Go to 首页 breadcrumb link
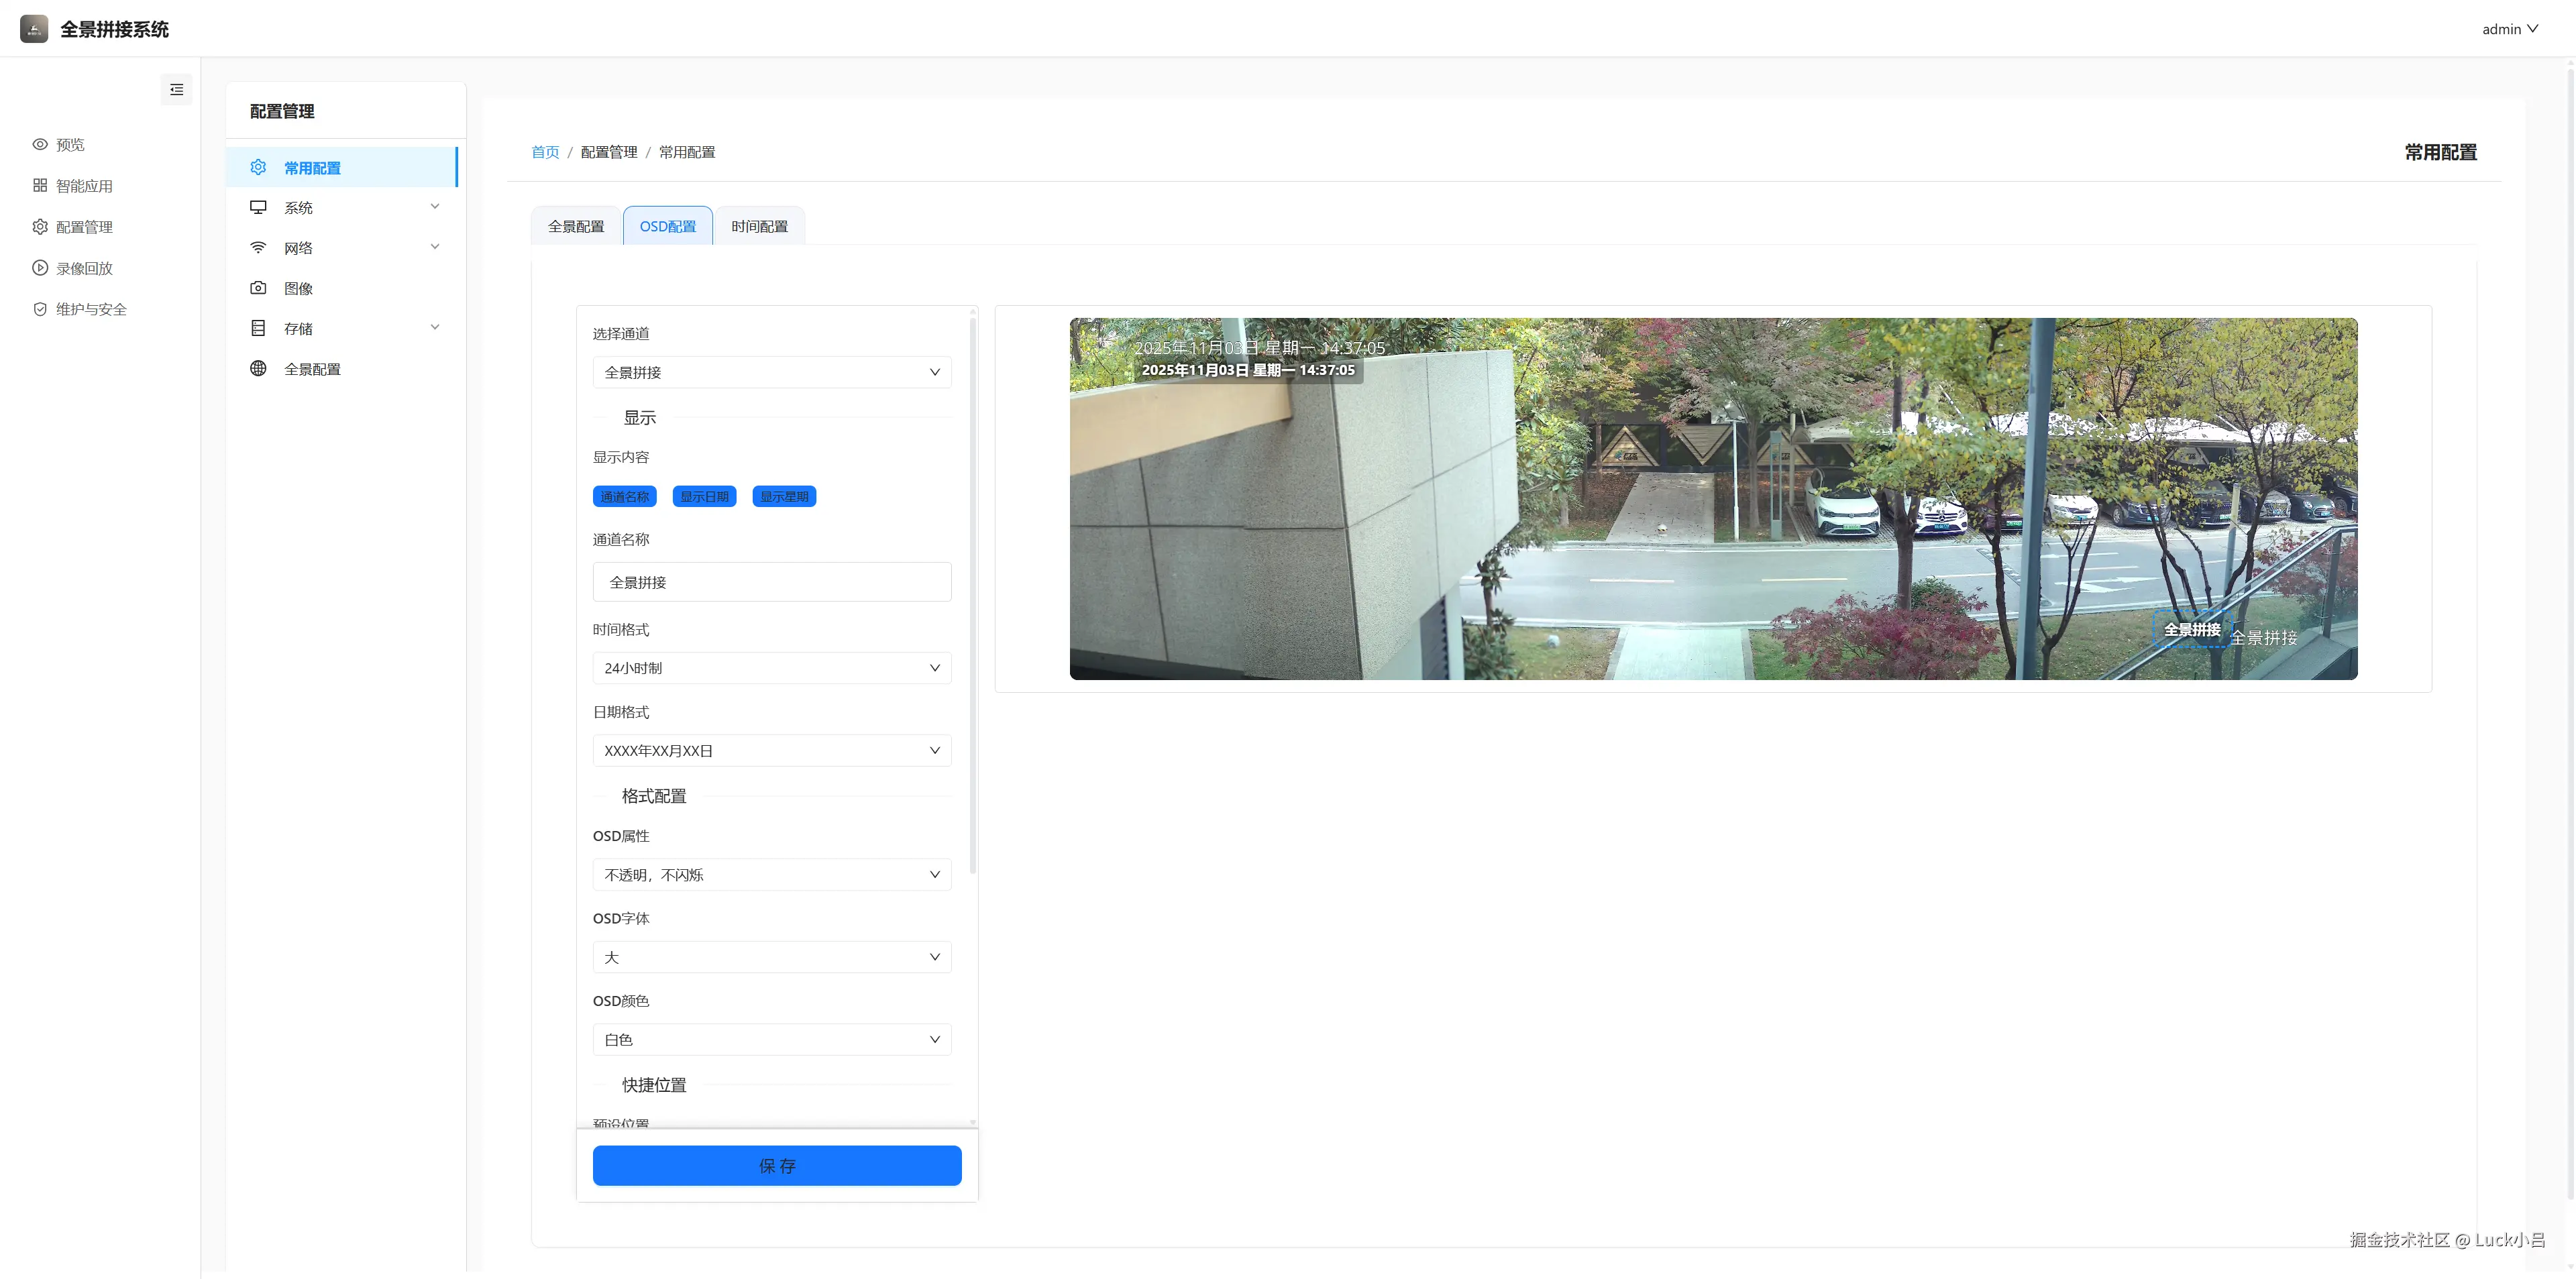This screenshot has height=1279, width=2576. (x=545, y=152)
